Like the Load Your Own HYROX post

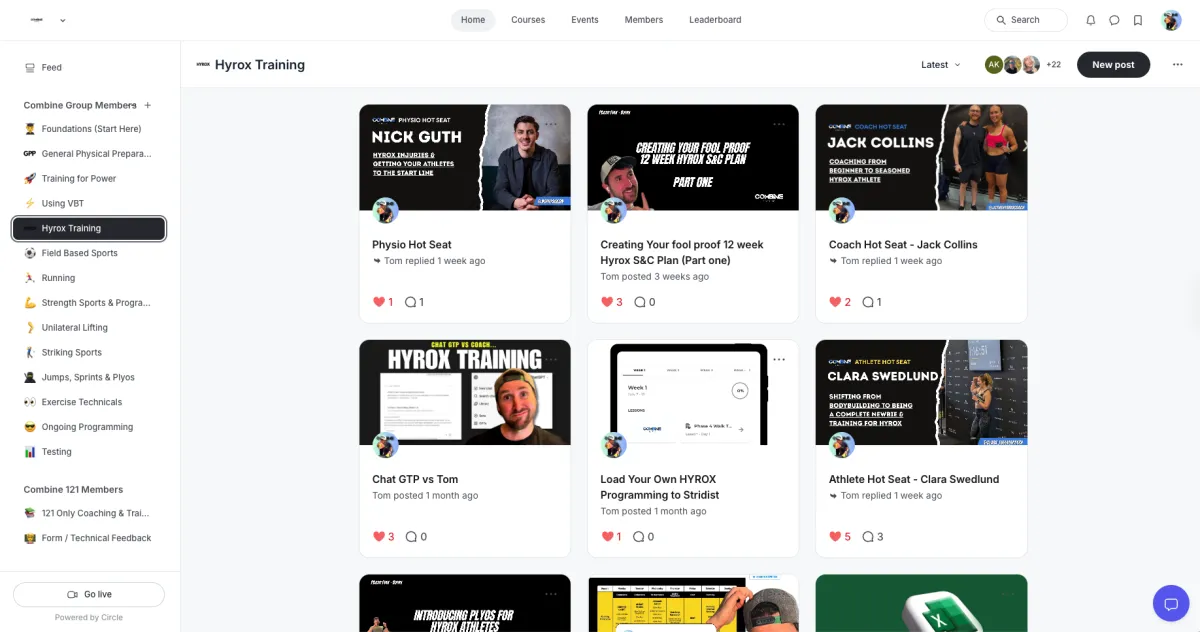click(607, 537)
